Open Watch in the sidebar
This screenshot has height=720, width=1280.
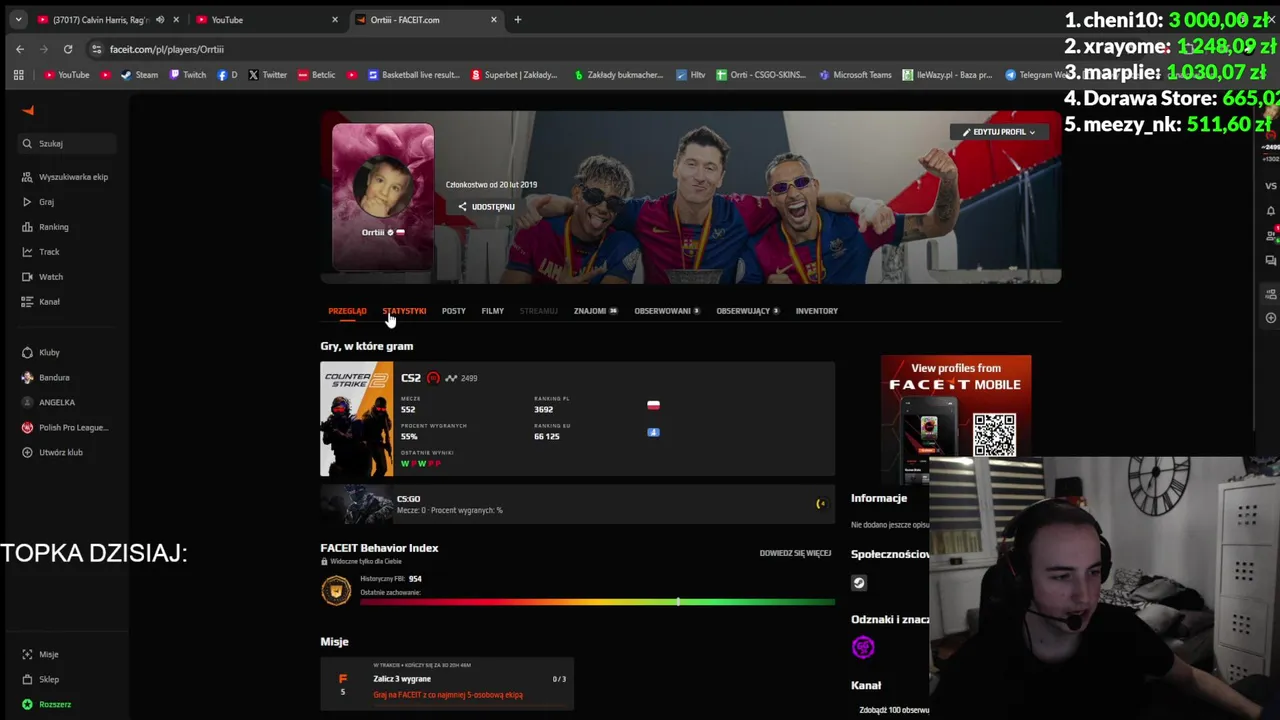pyautogui.click(x=42, y=277)
